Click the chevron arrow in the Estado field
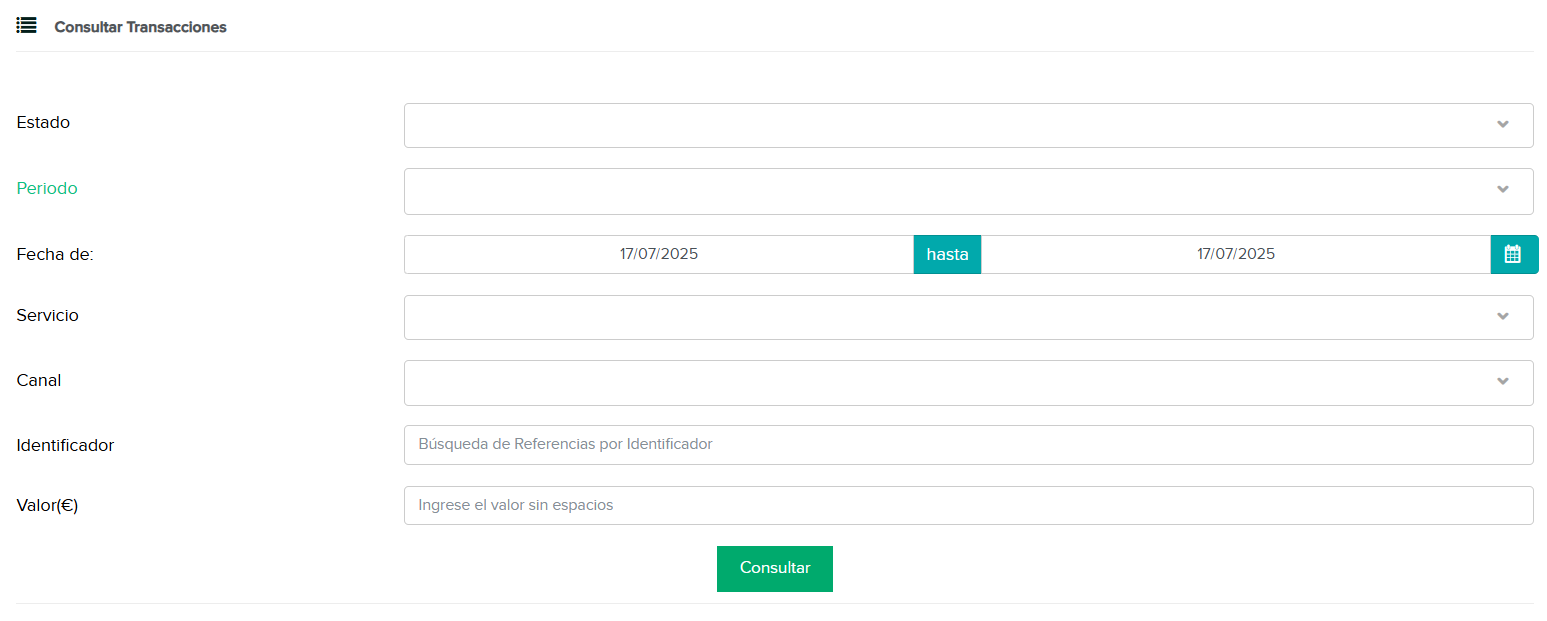The image size is (1547, 621). pyautogui.click(x=1502, y=125)
